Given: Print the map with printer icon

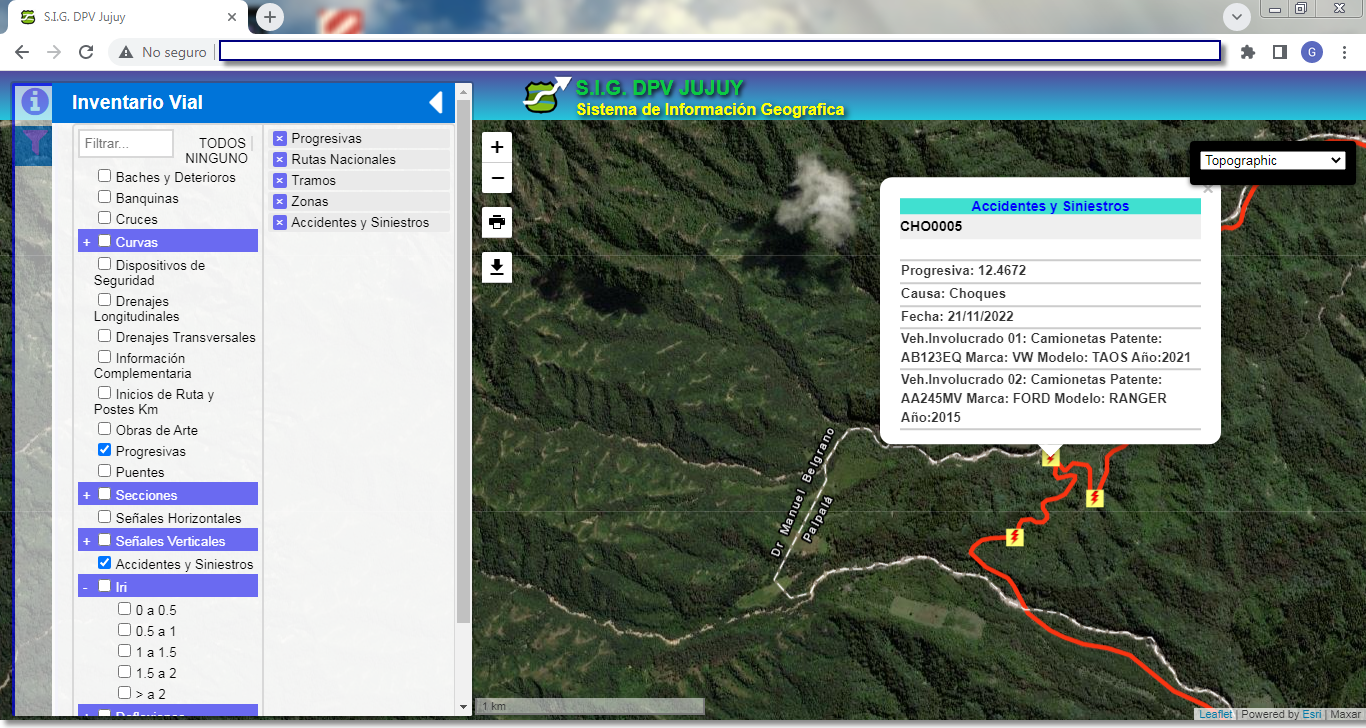Looking at the screenshot, I should (x=497, y=222).
